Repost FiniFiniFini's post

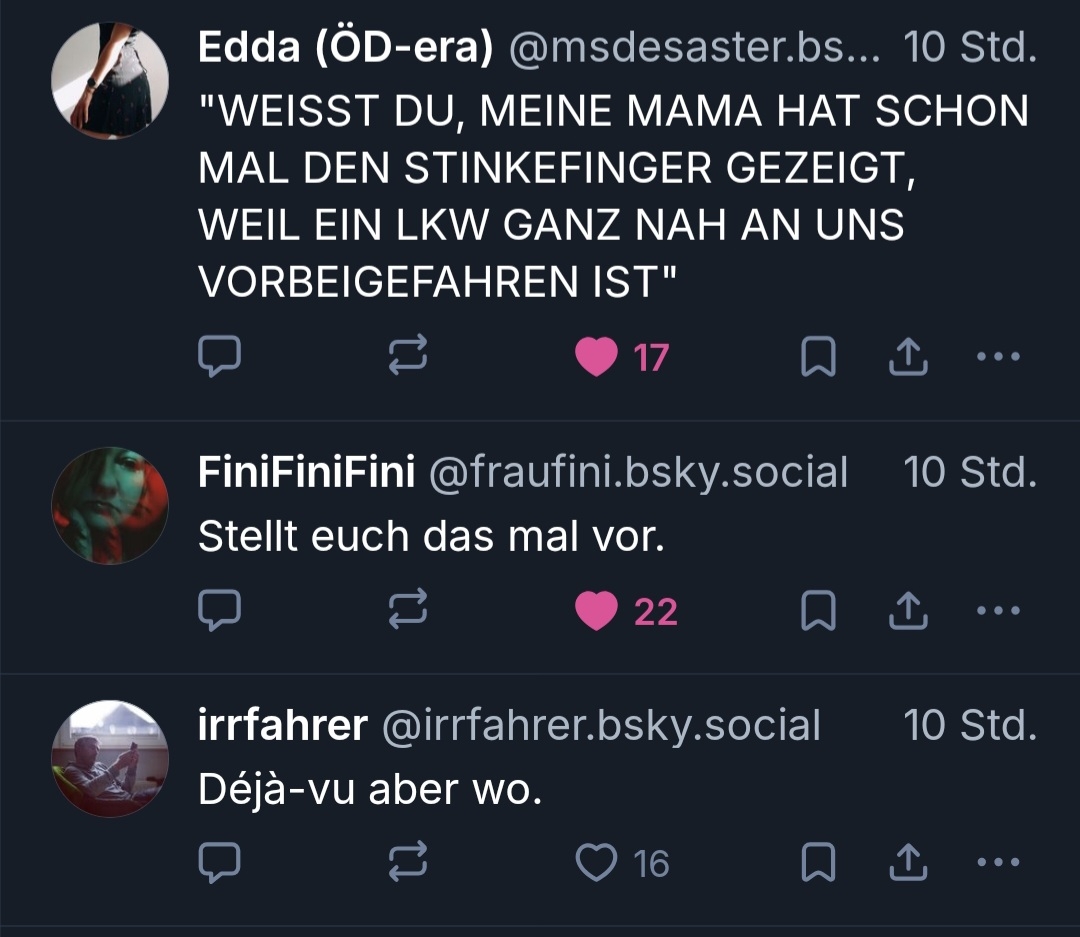click(x=407, y=611)
